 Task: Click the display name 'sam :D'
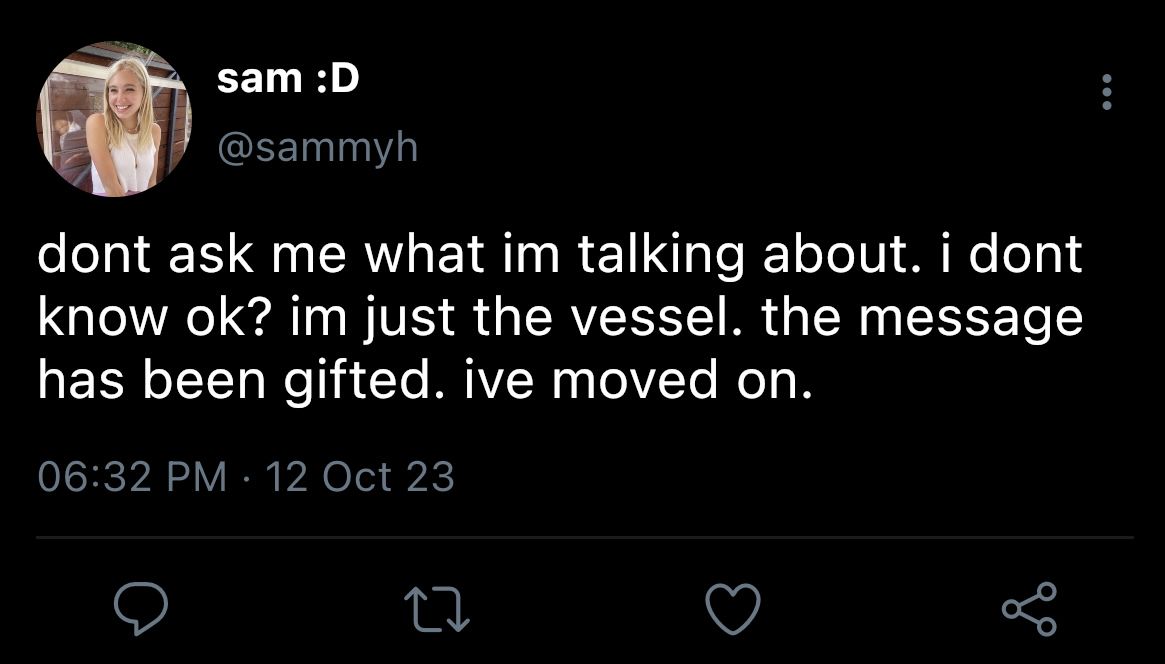click(288, 78)
